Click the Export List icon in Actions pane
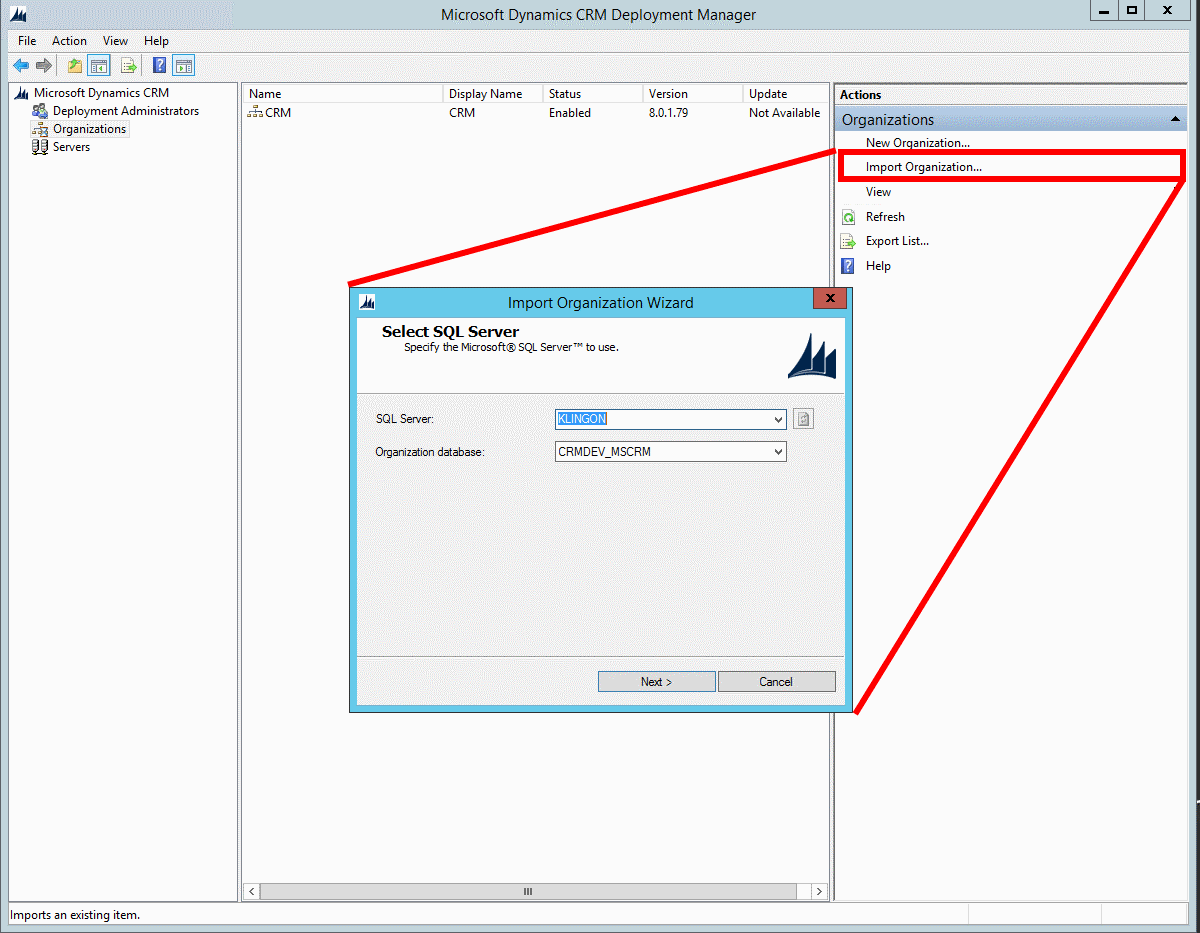Viewport: 1200px width, 933px height. coord(848,241)
